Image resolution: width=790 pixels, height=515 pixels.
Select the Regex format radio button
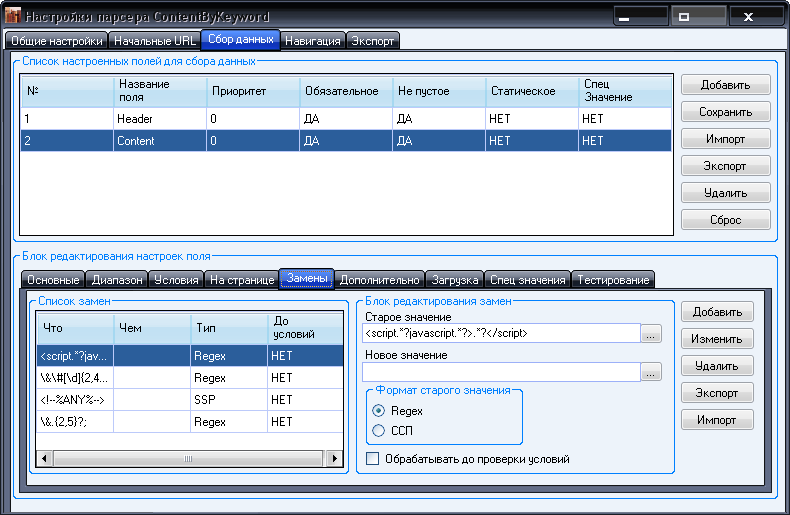[x=378, y=411]
